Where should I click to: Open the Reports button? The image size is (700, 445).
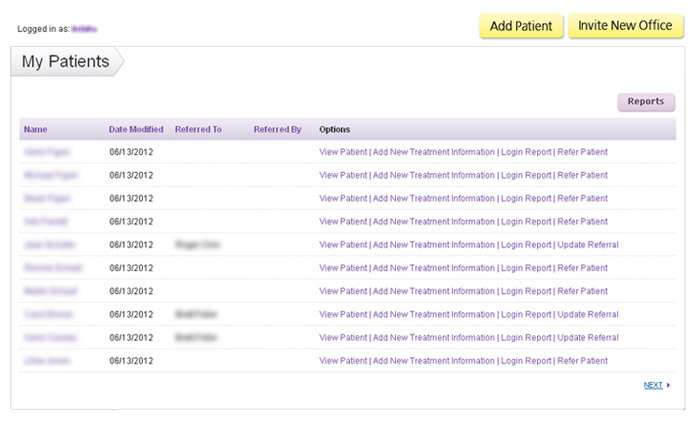click(646, 102)
